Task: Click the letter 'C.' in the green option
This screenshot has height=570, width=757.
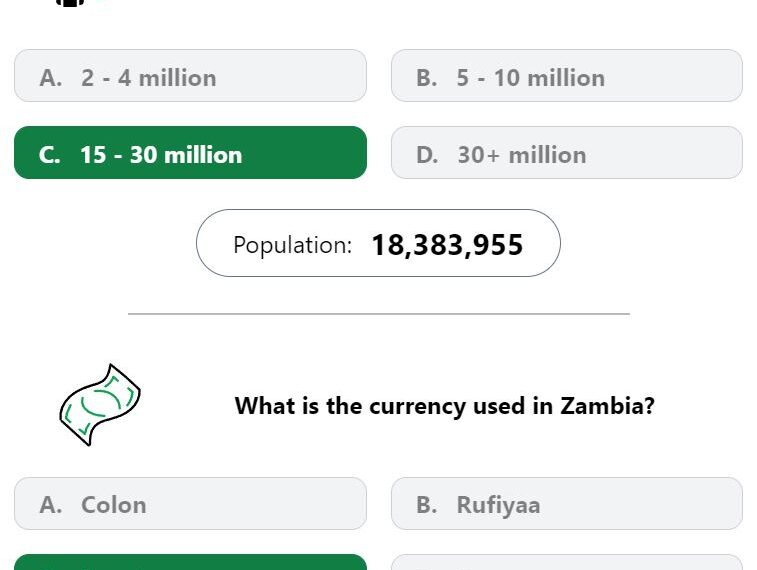Action: point(50,155)
